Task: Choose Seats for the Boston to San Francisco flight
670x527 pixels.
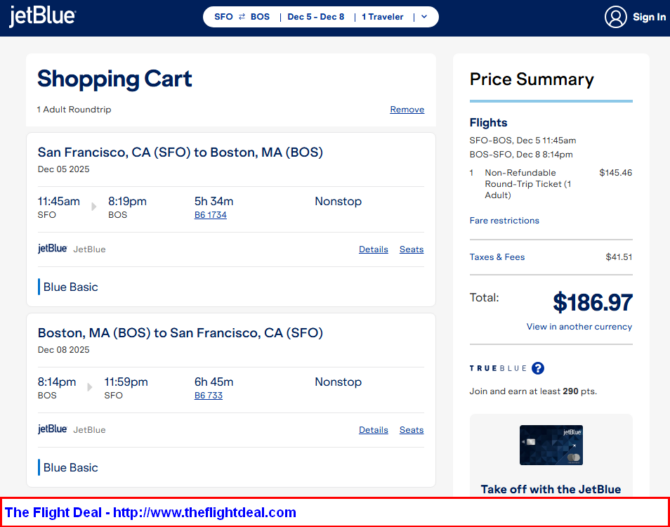Action: tap(411, 430)
